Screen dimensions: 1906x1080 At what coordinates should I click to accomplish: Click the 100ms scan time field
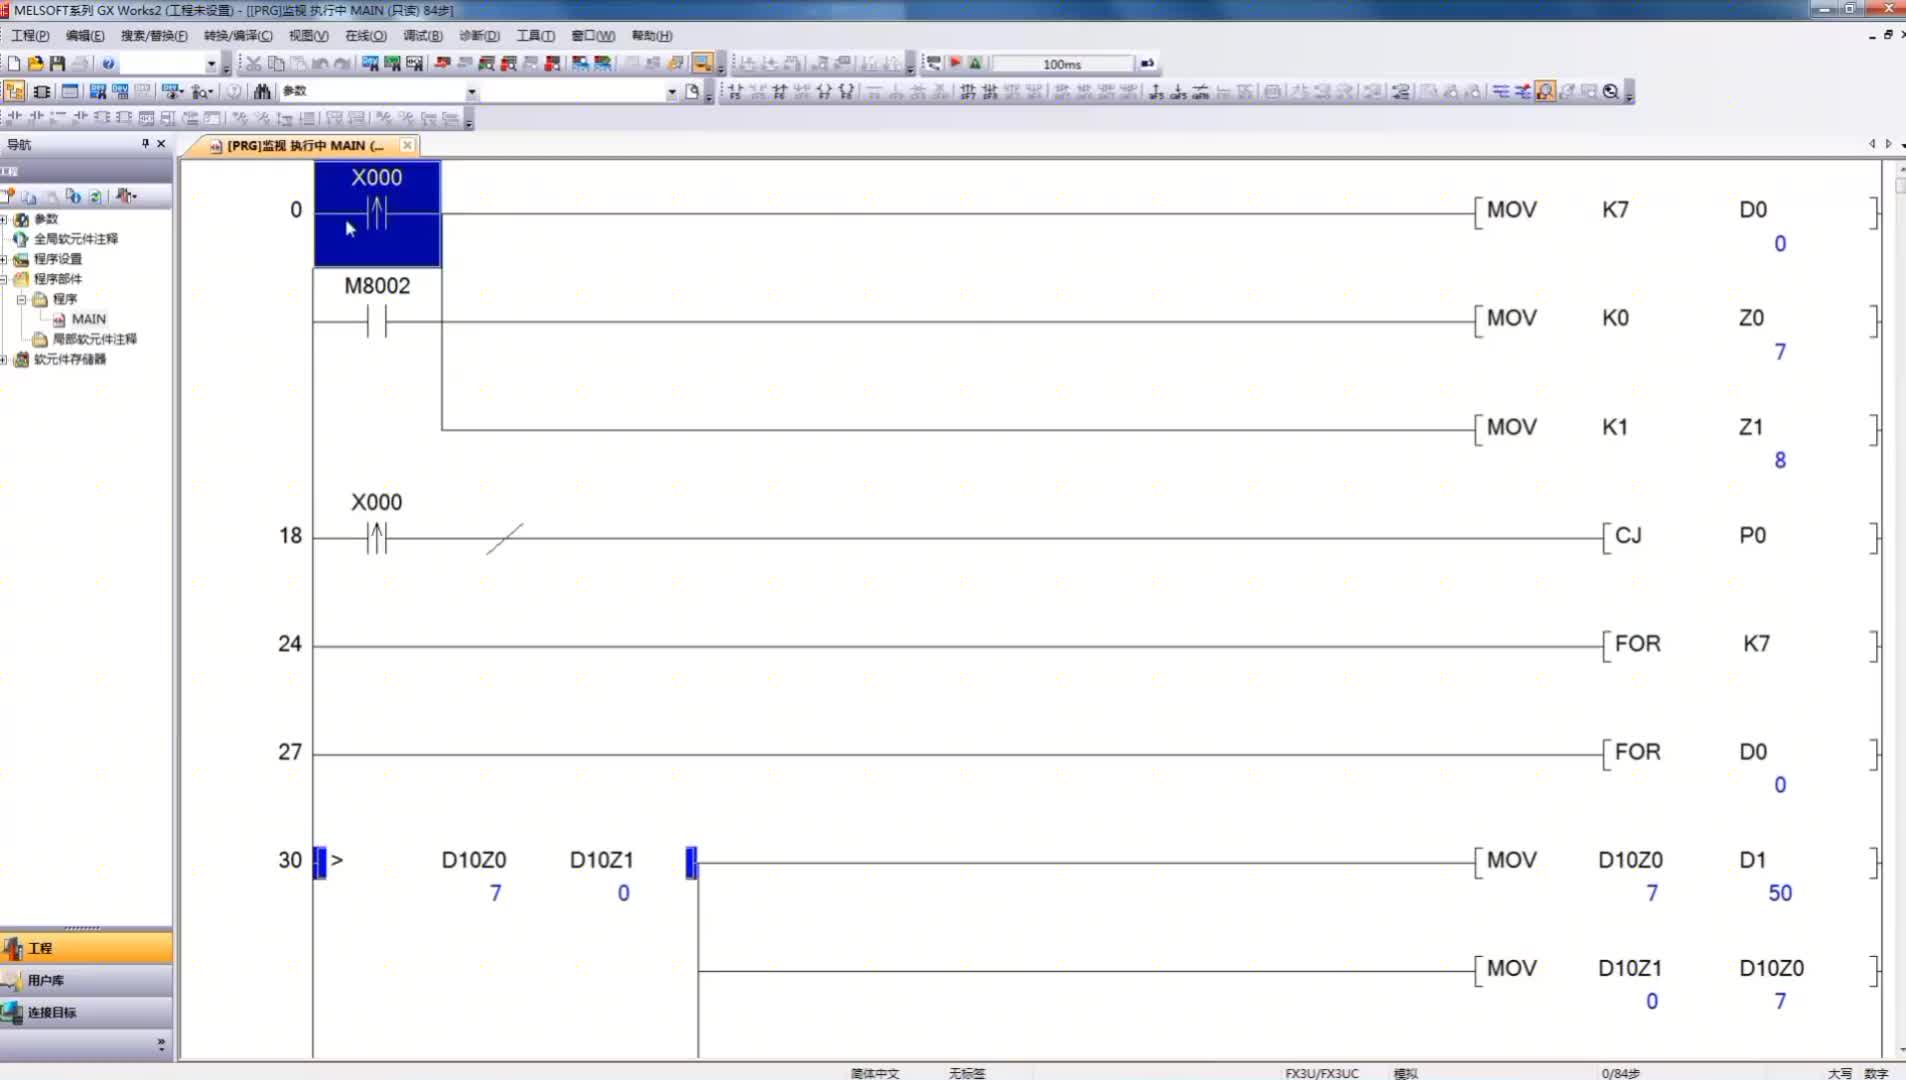pos(1062,64)
